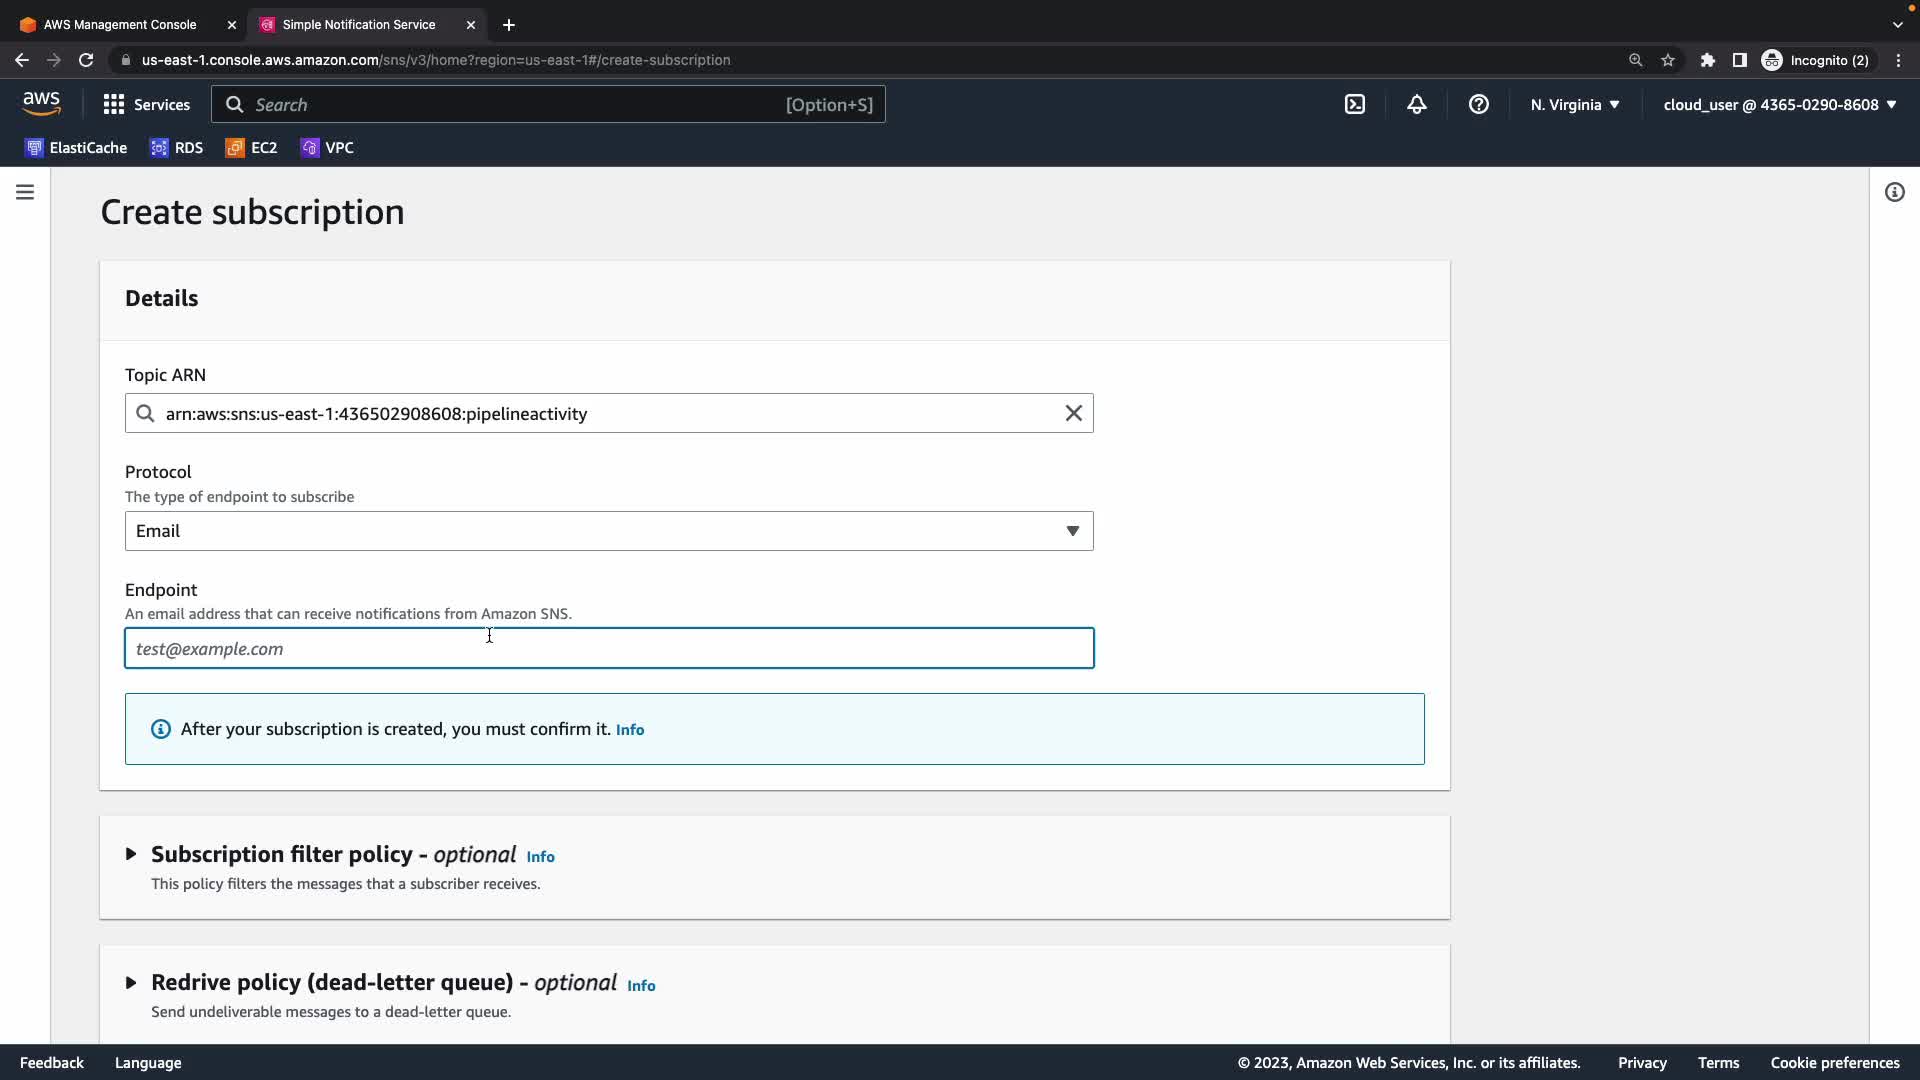This screenshot has width=1920, height=1080.
Task: Open the ElastiCache shortcut
Action: click(x=76, y=148)
